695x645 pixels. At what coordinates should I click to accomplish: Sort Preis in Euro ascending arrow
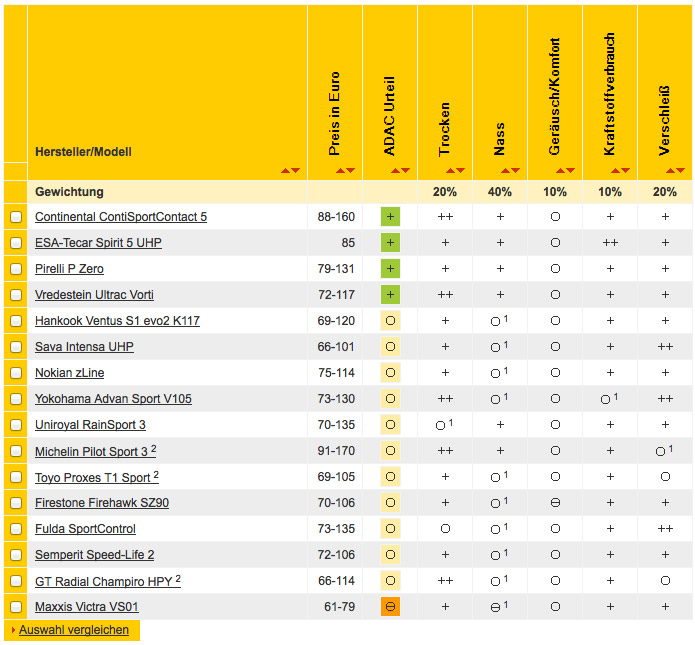(340, 171)
